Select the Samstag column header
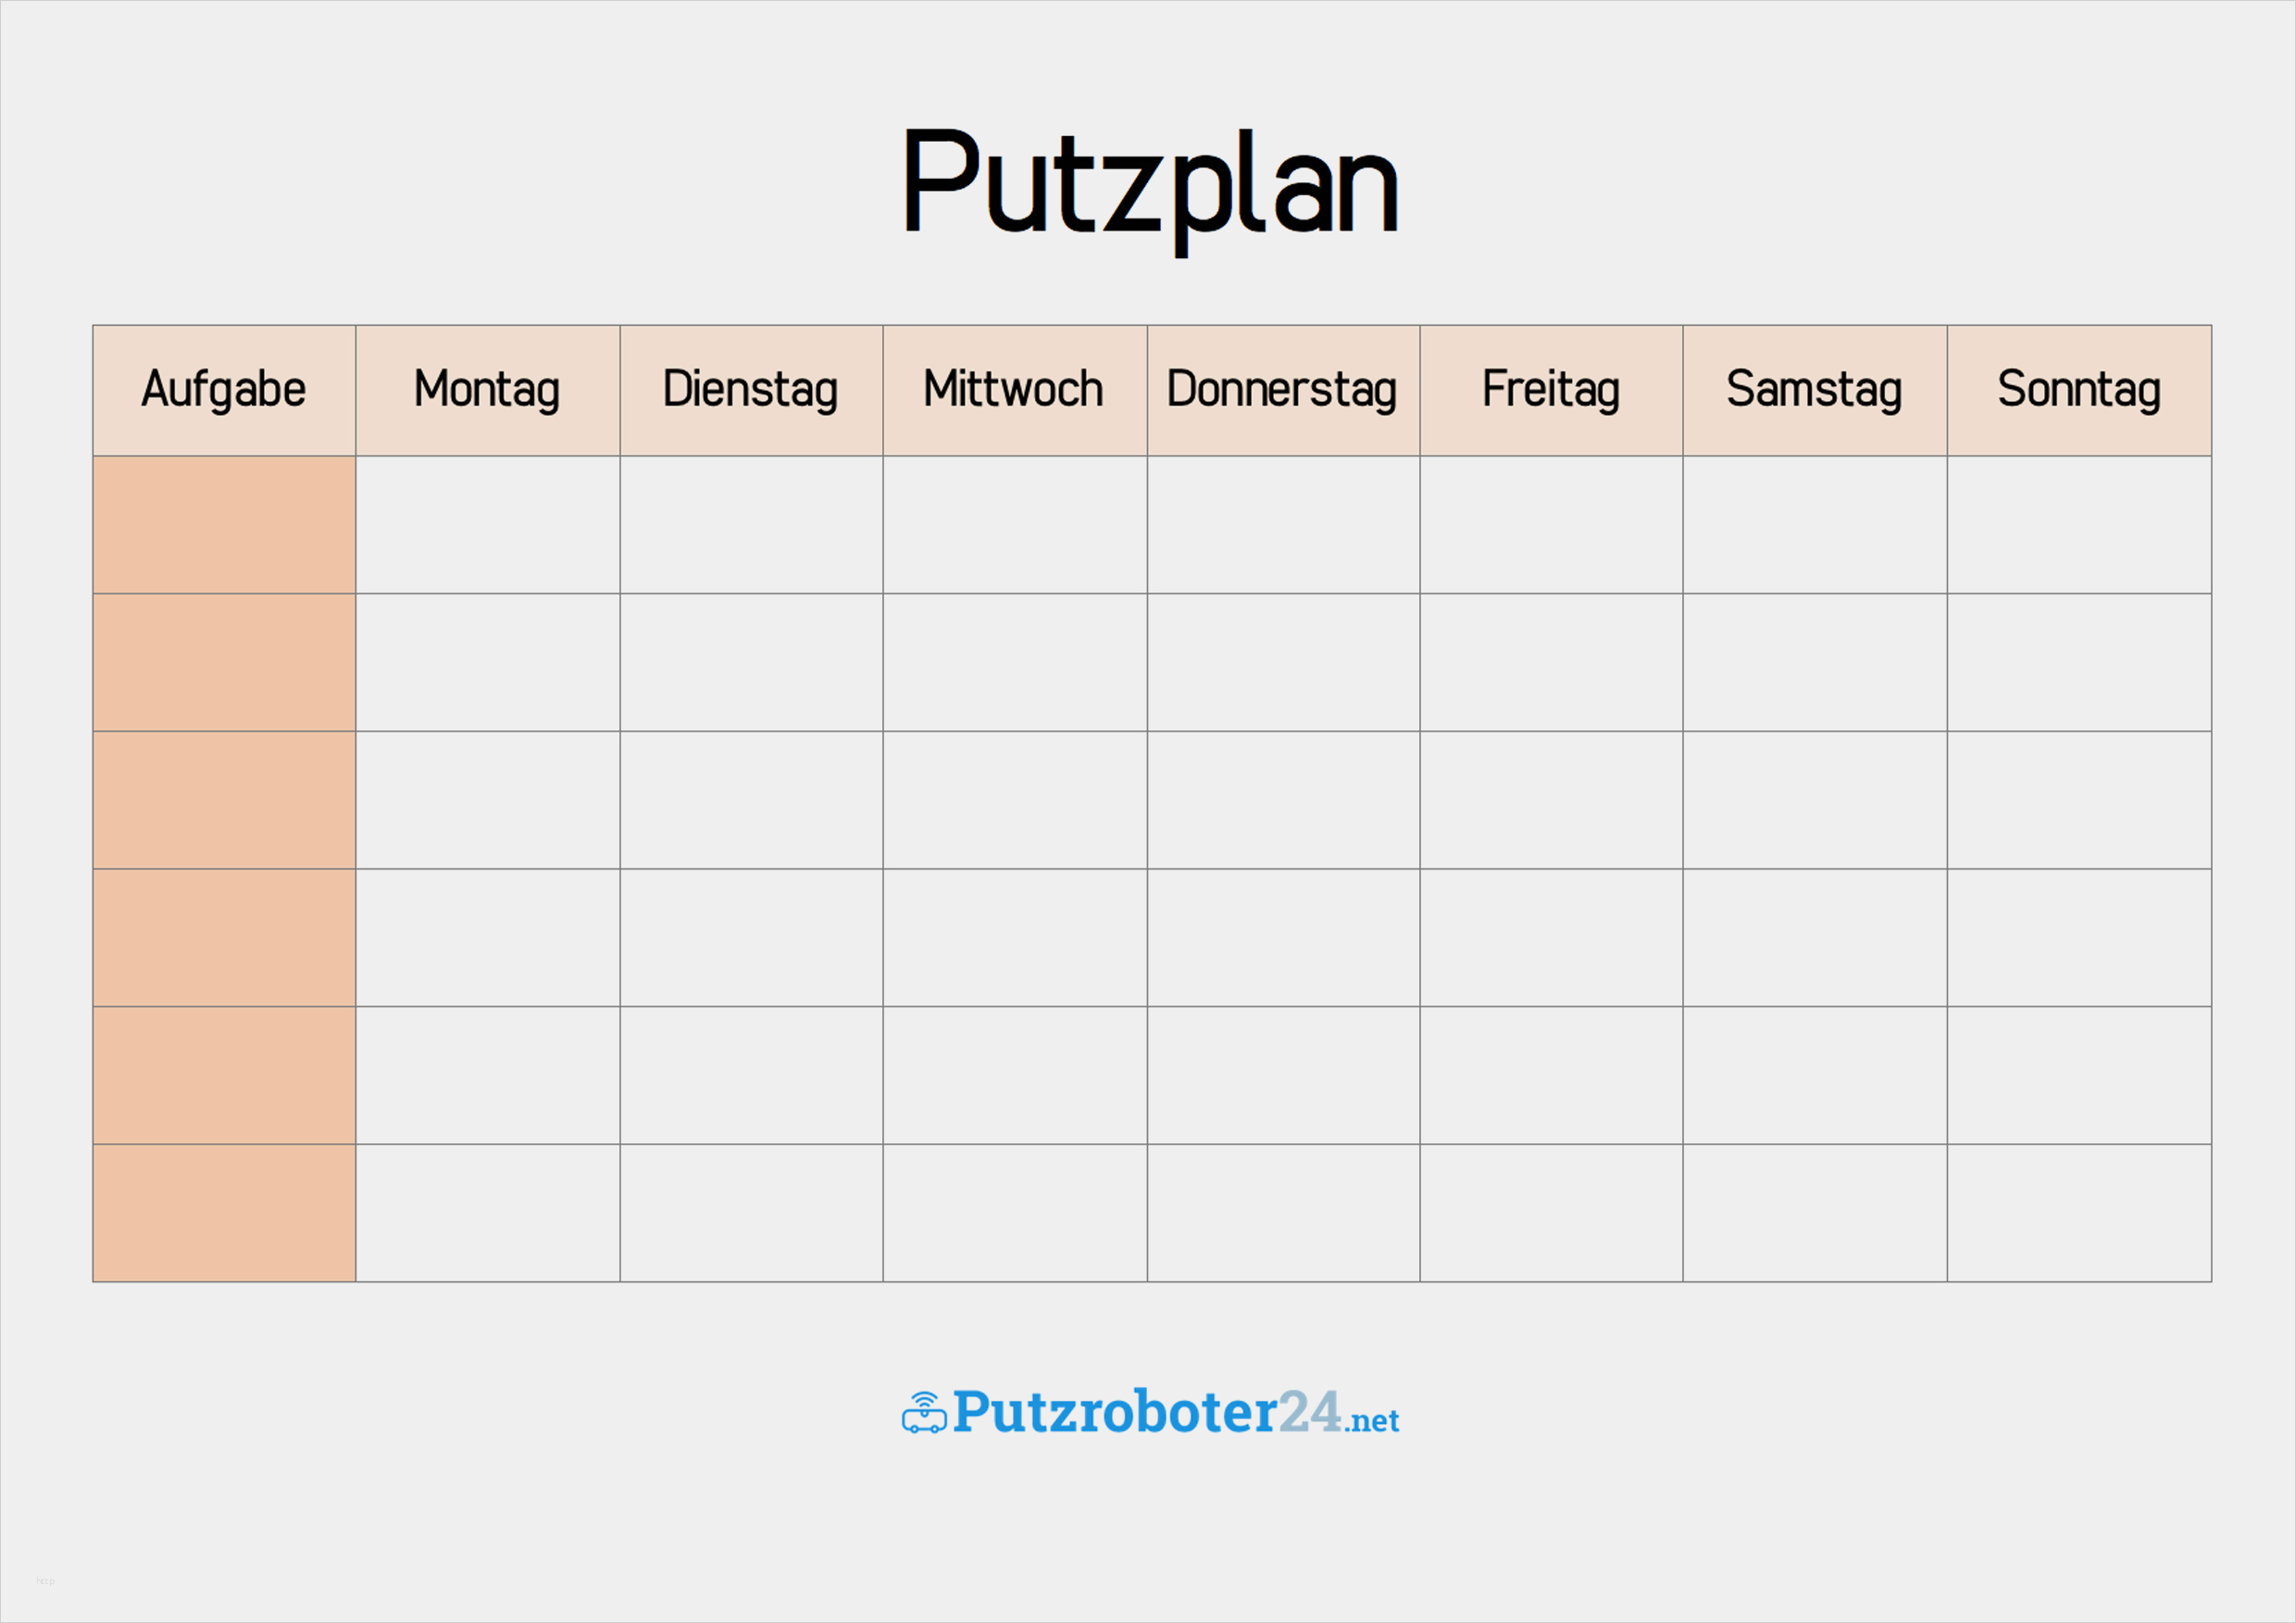 [x=1815, y=390]
